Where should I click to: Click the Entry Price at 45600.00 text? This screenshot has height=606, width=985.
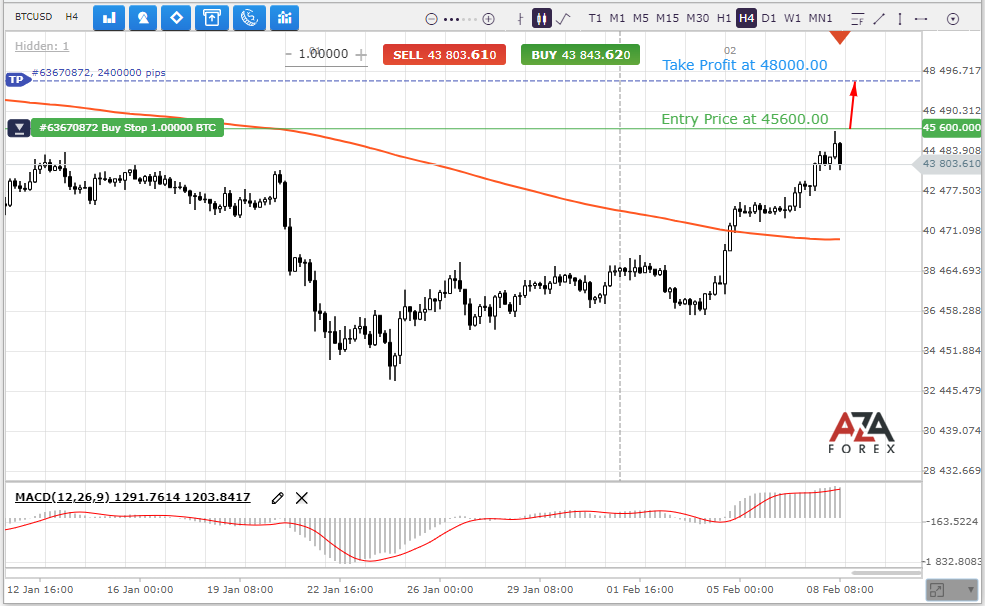744,119
